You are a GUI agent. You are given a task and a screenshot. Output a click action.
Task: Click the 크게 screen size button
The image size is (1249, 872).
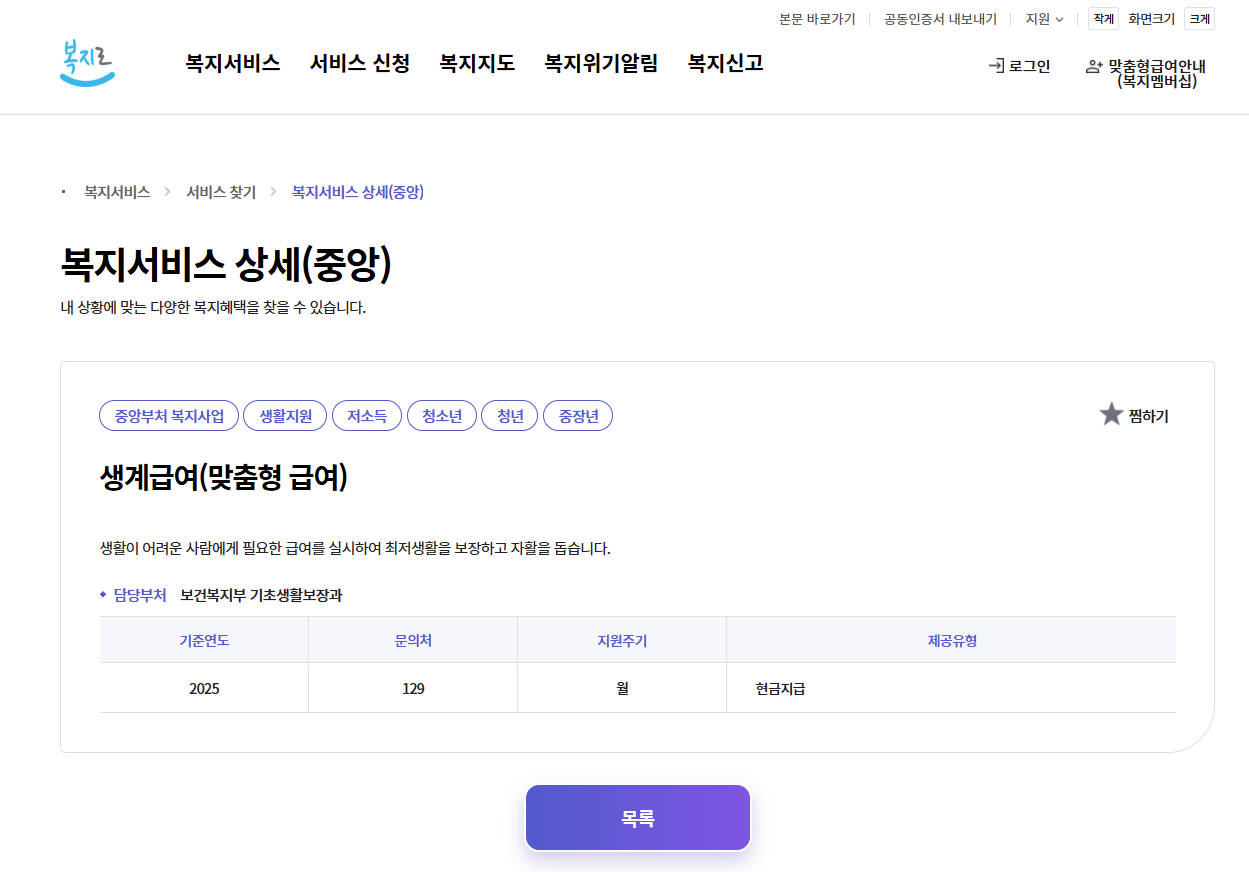click(x=1199, y=19)
